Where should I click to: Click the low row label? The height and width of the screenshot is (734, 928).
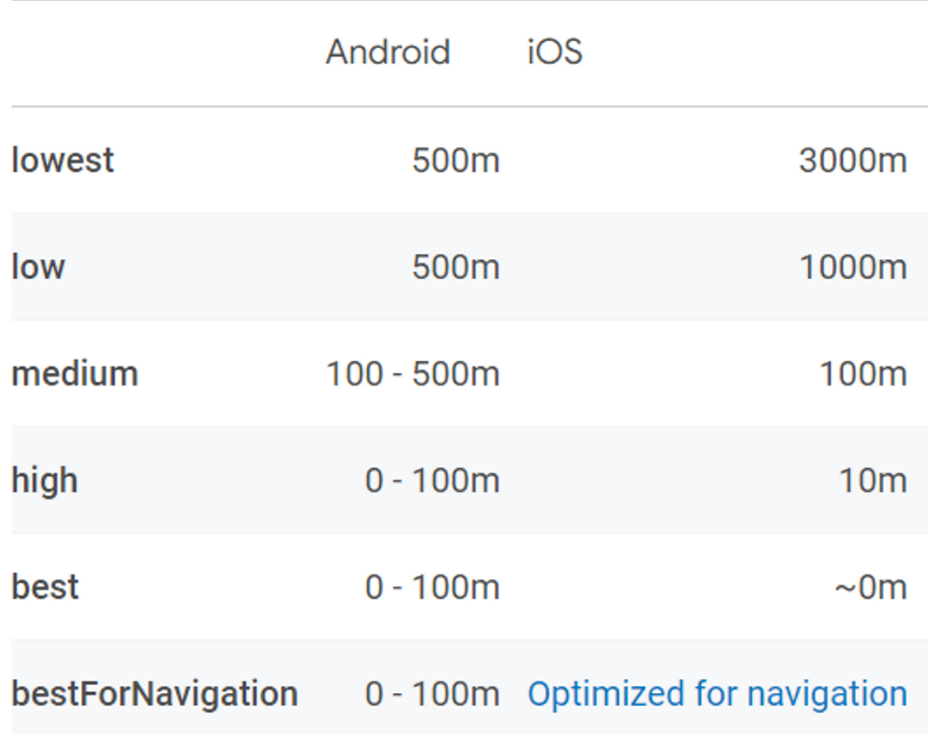pyautogui.click(x=38, y=267)
